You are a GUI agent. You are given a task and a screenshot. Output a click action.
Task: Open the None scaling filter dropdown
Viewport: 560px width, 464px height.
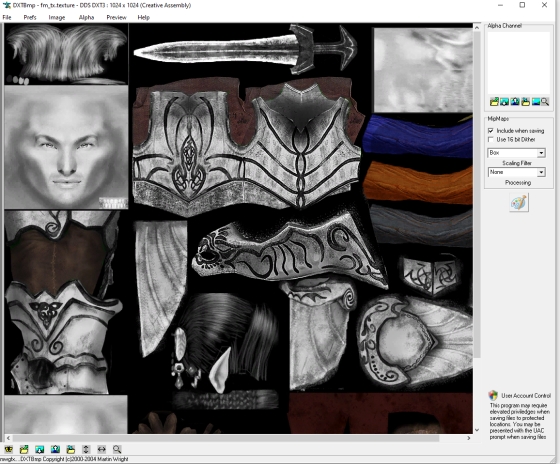pos(541,172)
